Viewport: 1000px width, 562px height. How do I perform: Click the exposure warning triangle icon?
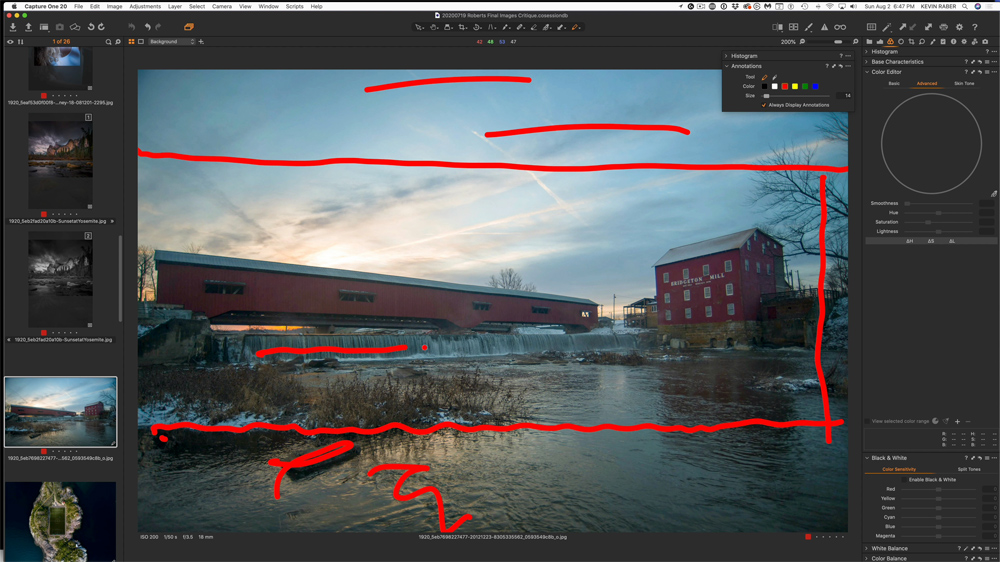coord(824,27)
